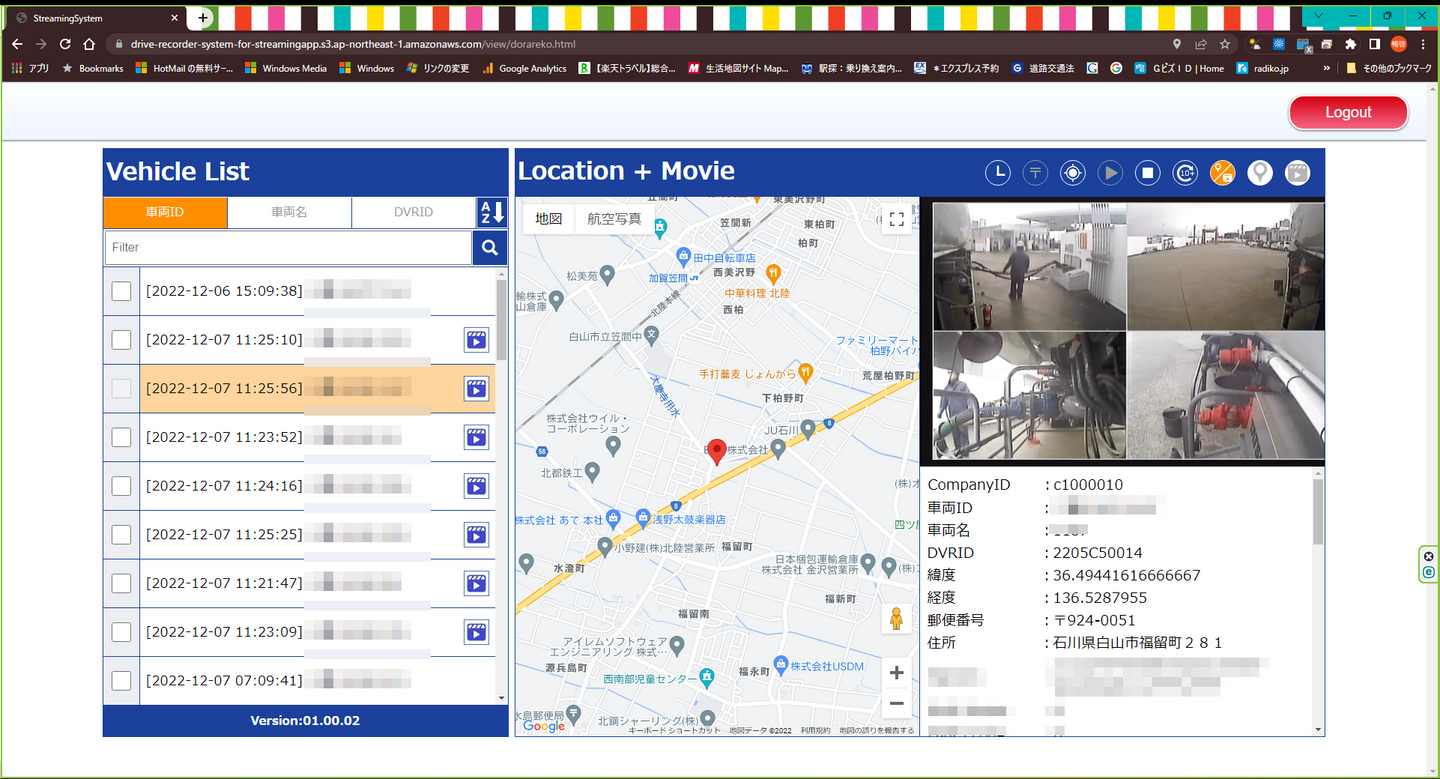Click the Logout button
The width and height of the screenshot is (1440, 779).
click(x=1347, y=112)
